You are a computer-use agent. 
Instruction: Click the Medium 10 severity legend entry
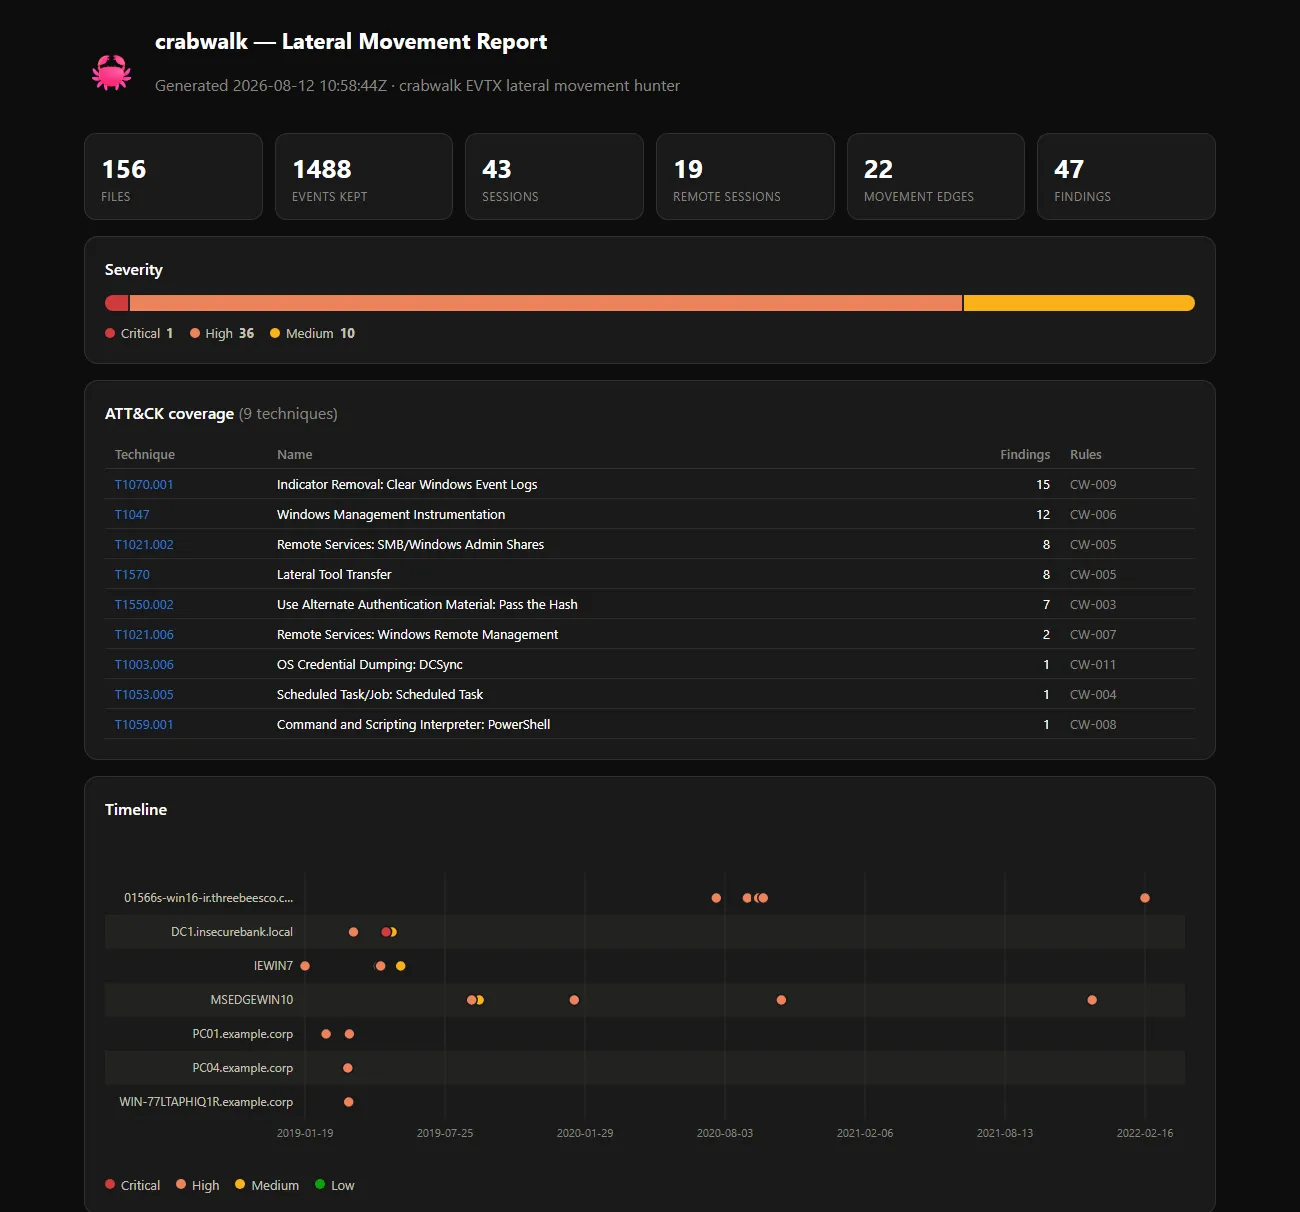312,334
